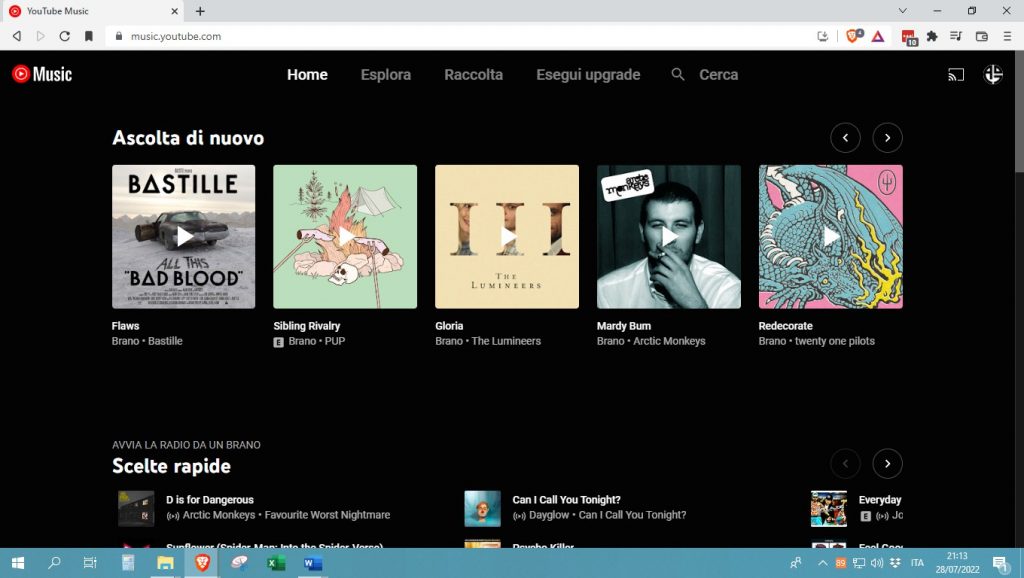Play Flaws on the Bastille cover

[184, 236]
